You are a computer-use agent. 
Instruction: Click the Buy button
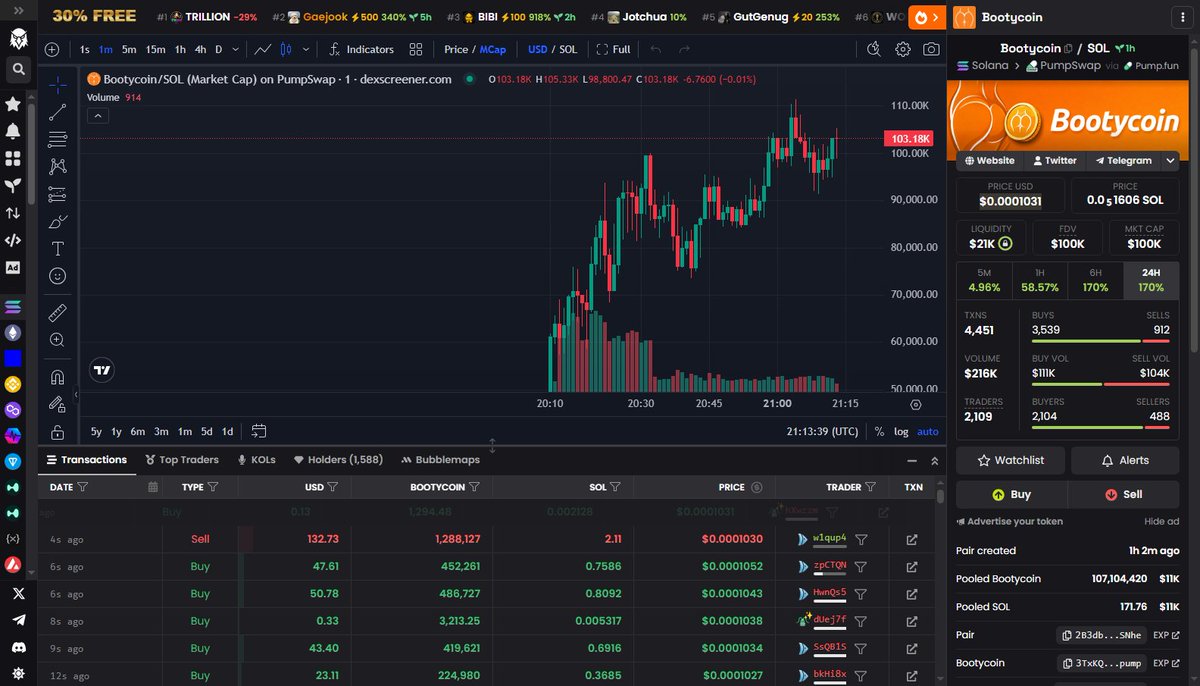tap(1011, 494)
